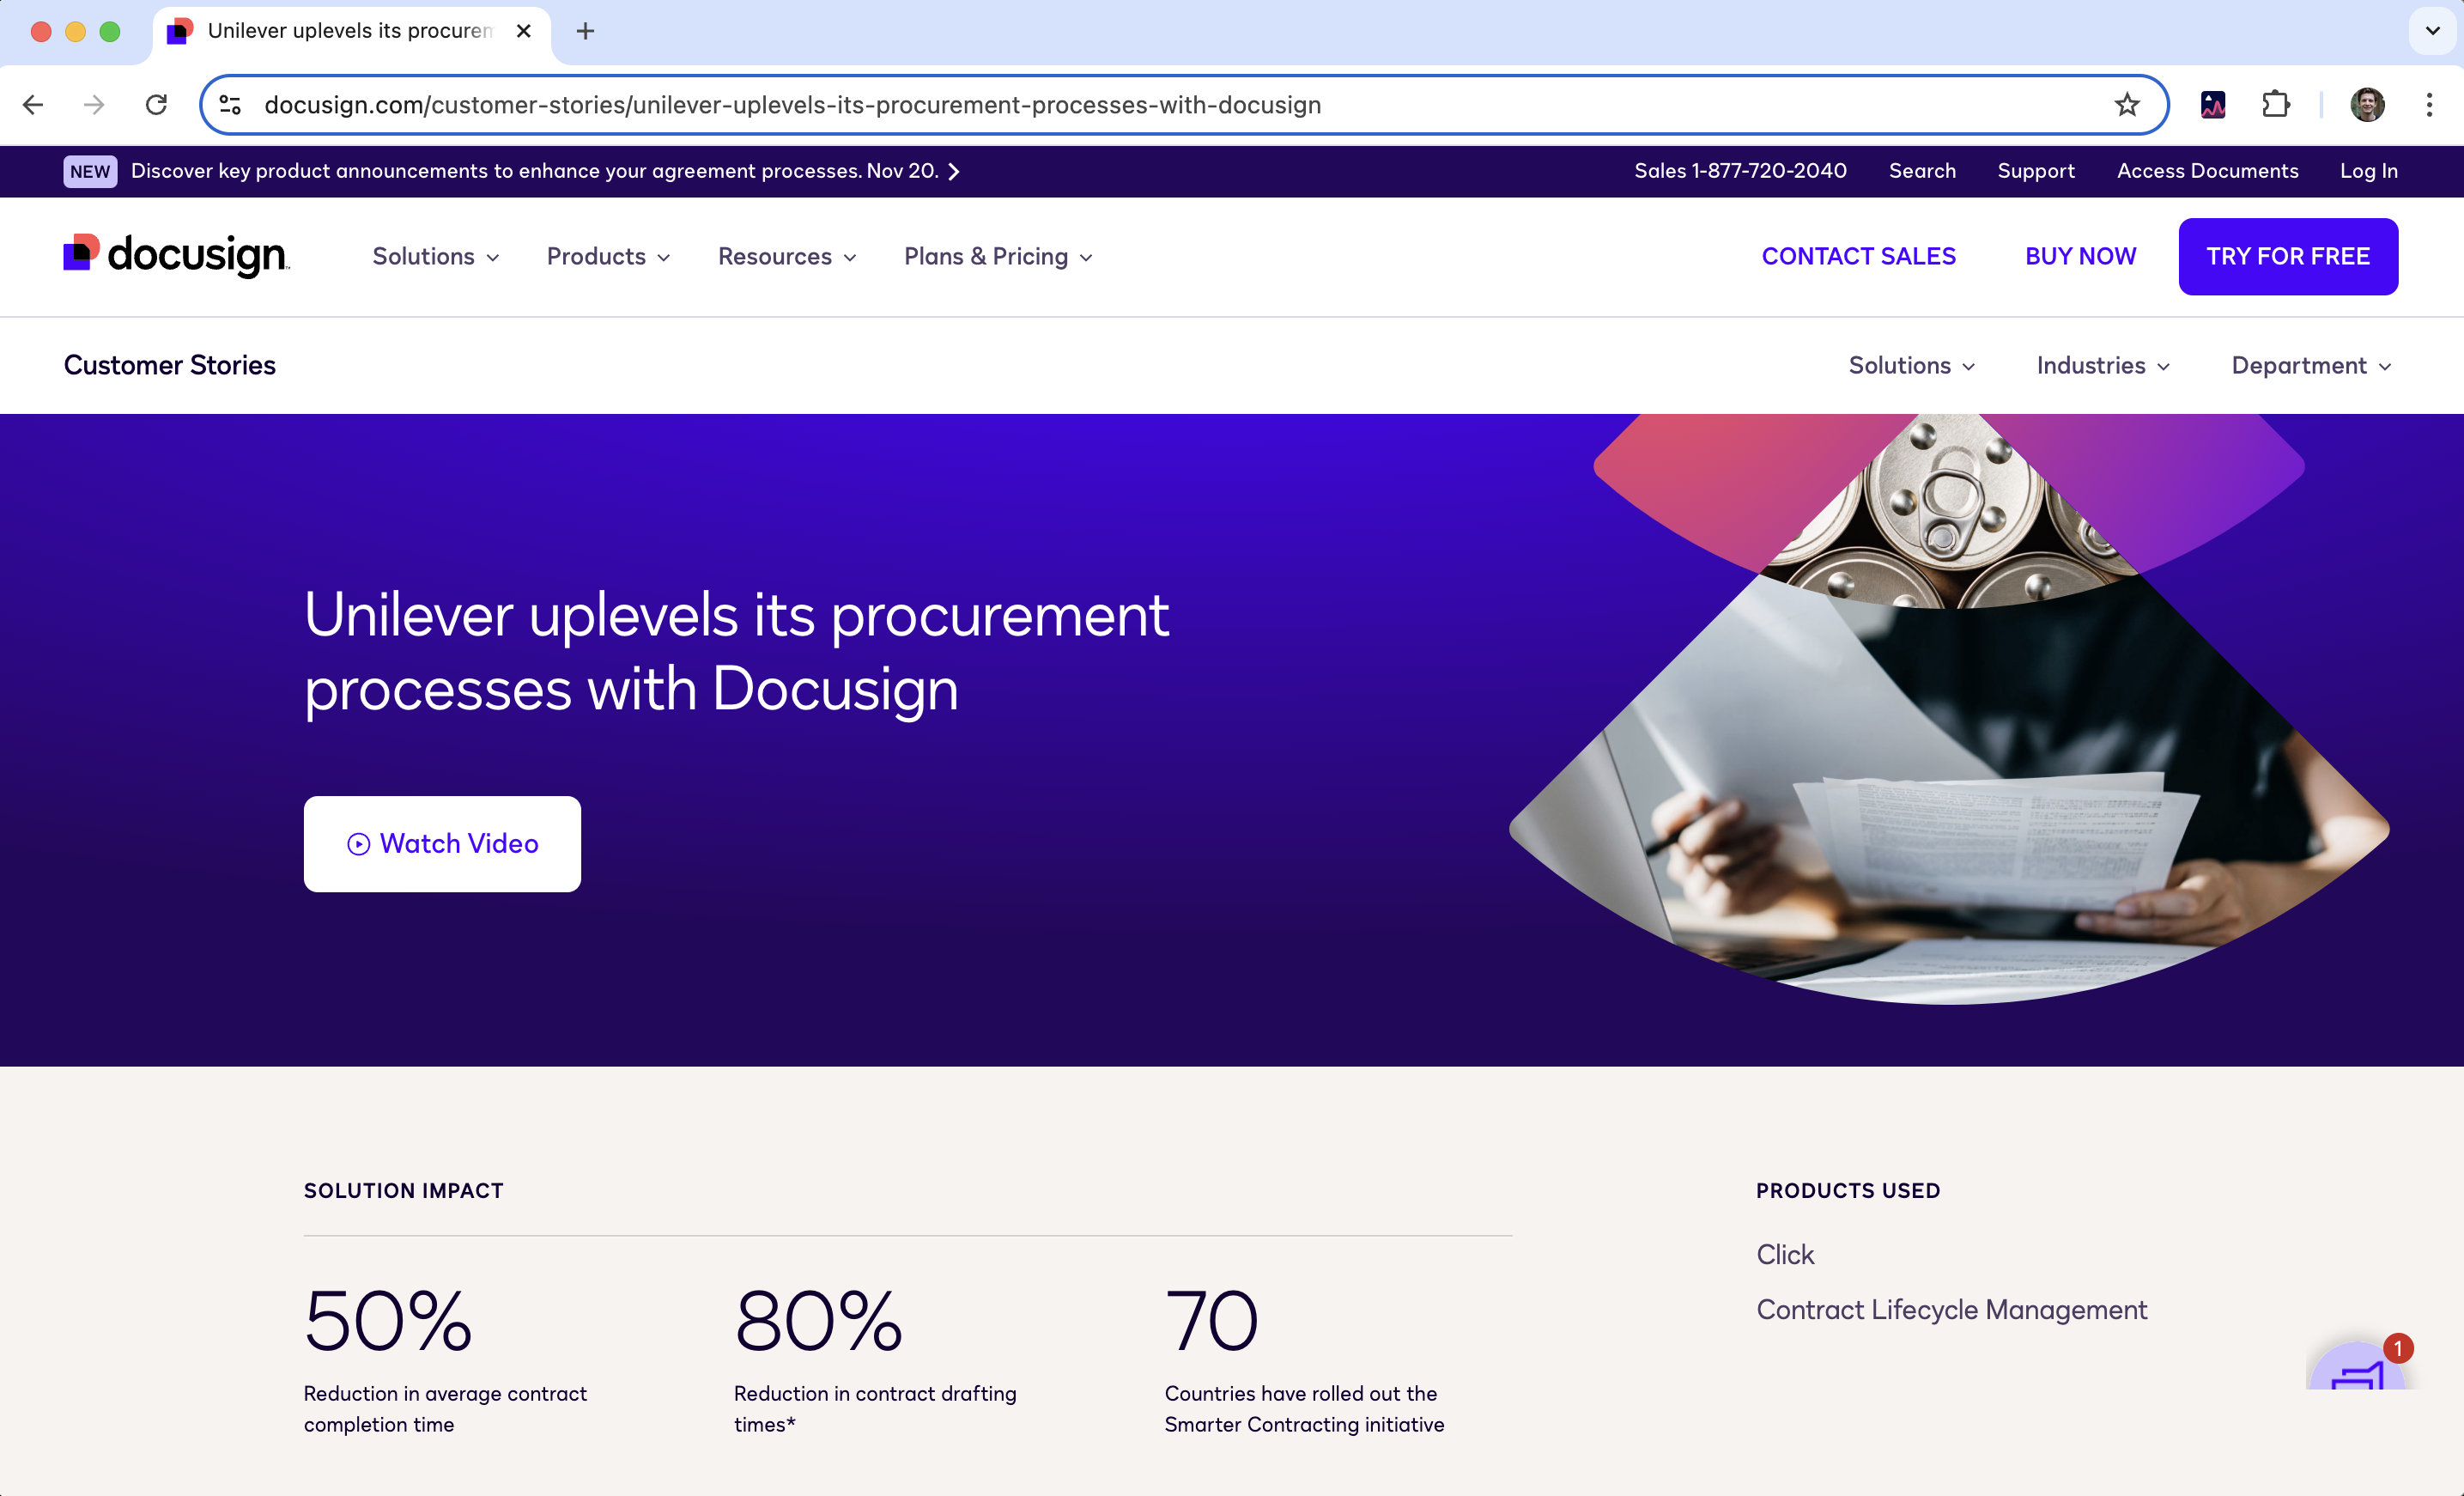
Task: Open the browser extensions puzzle icon
Action: pos(2275,105)
